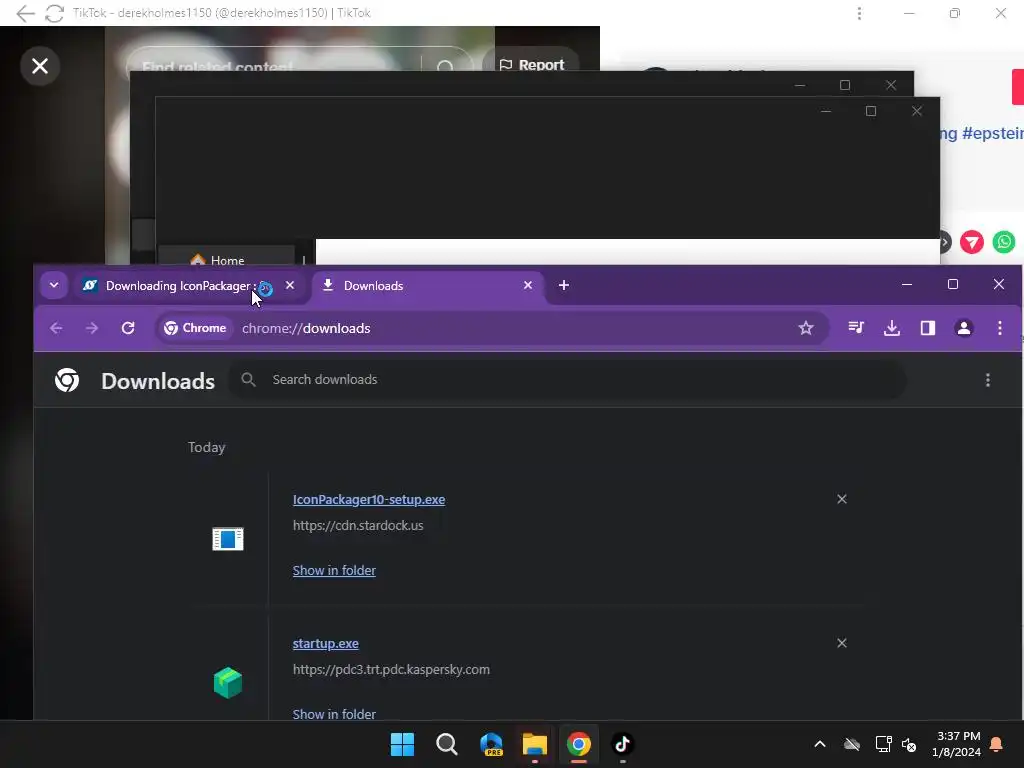Open TikTok from taskbar
This screenshot has width=1024, height=768.
coord(622,744)
